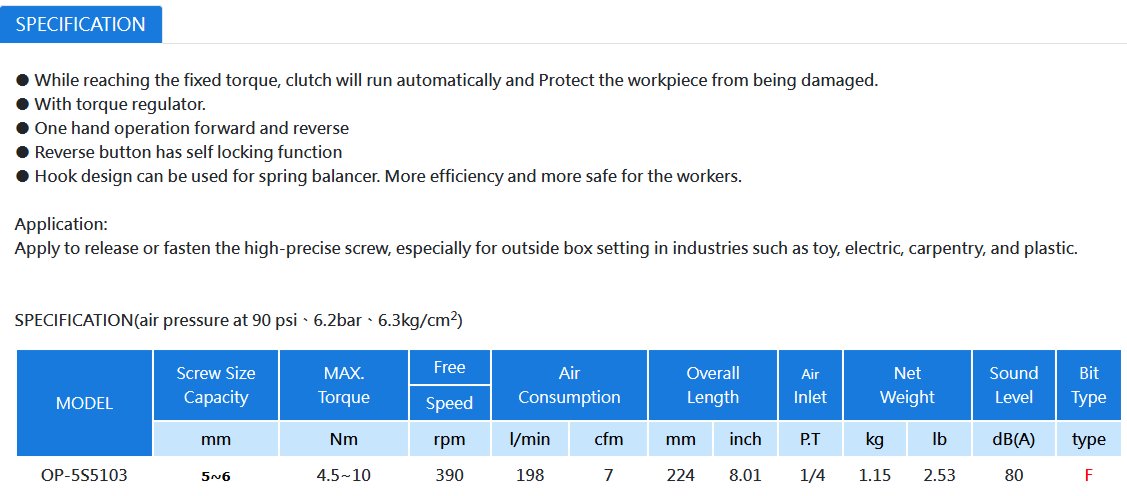Screen dimensions: 1127x496
Task: Click the P.T unit cell
Action: pos(810,439)
